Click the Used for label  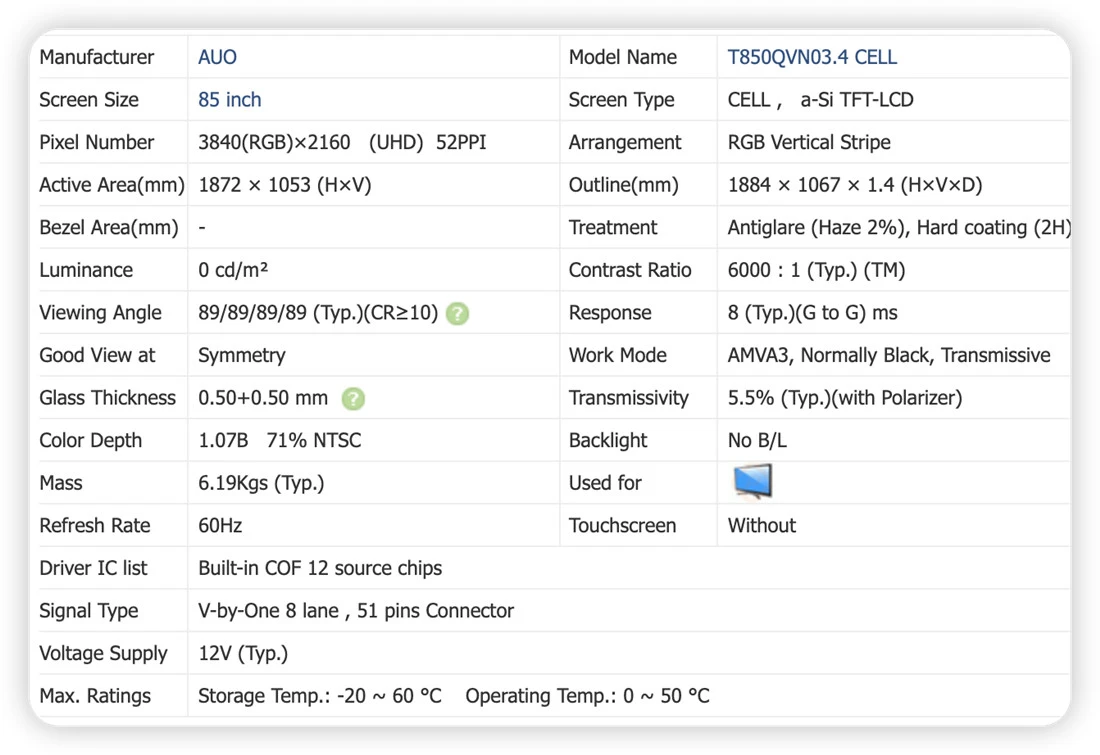605,483
